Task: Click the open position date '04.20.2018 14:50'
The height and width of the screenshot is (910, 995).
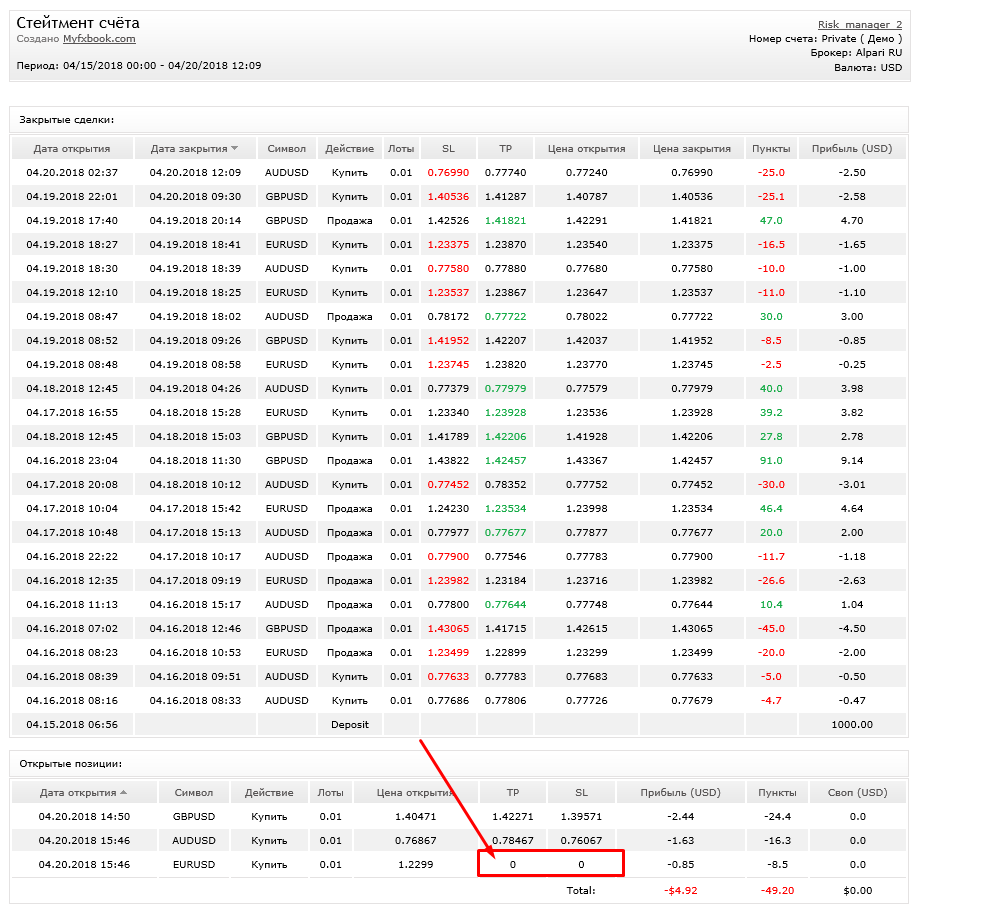Action: tap(84, 817)
